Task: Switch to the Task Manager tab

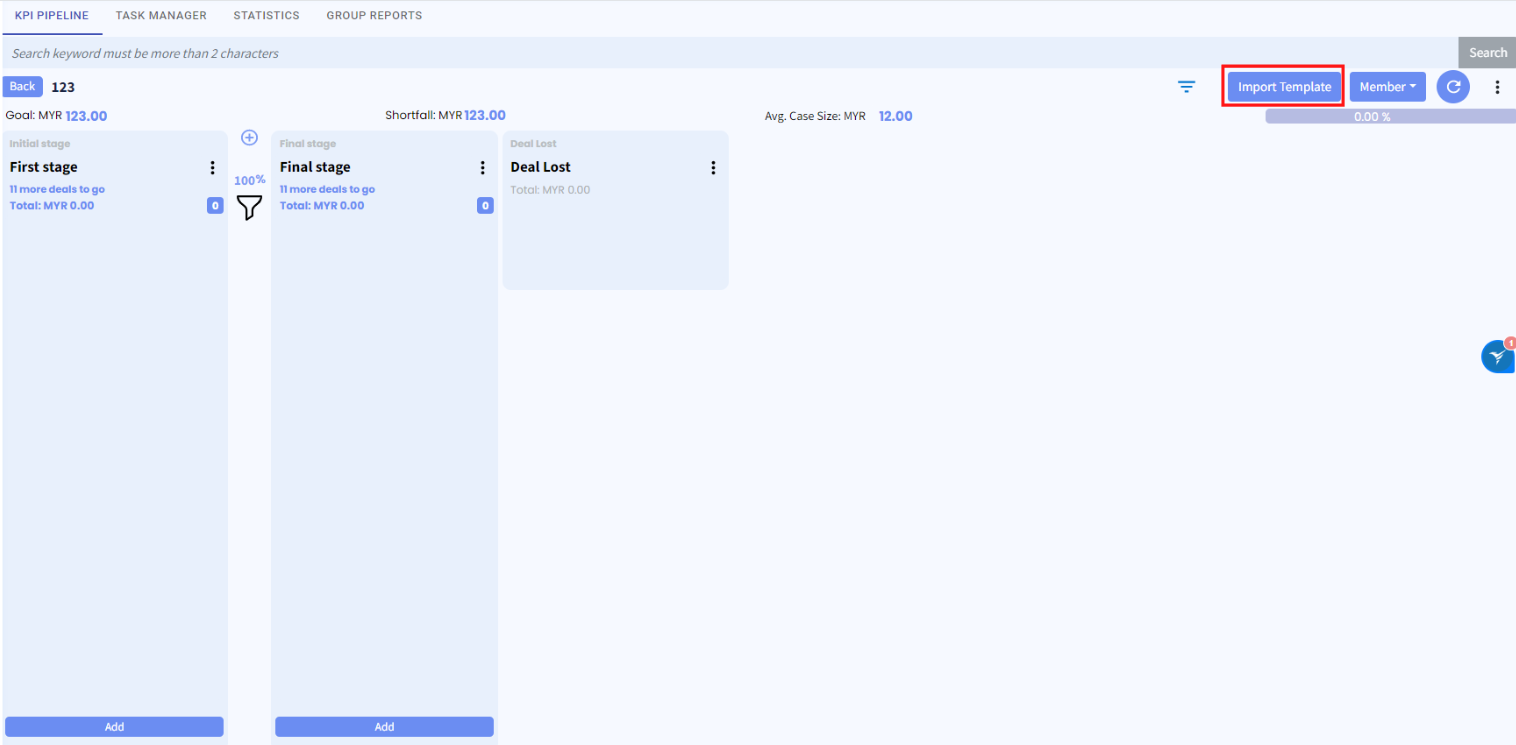Action: (161, 16)
